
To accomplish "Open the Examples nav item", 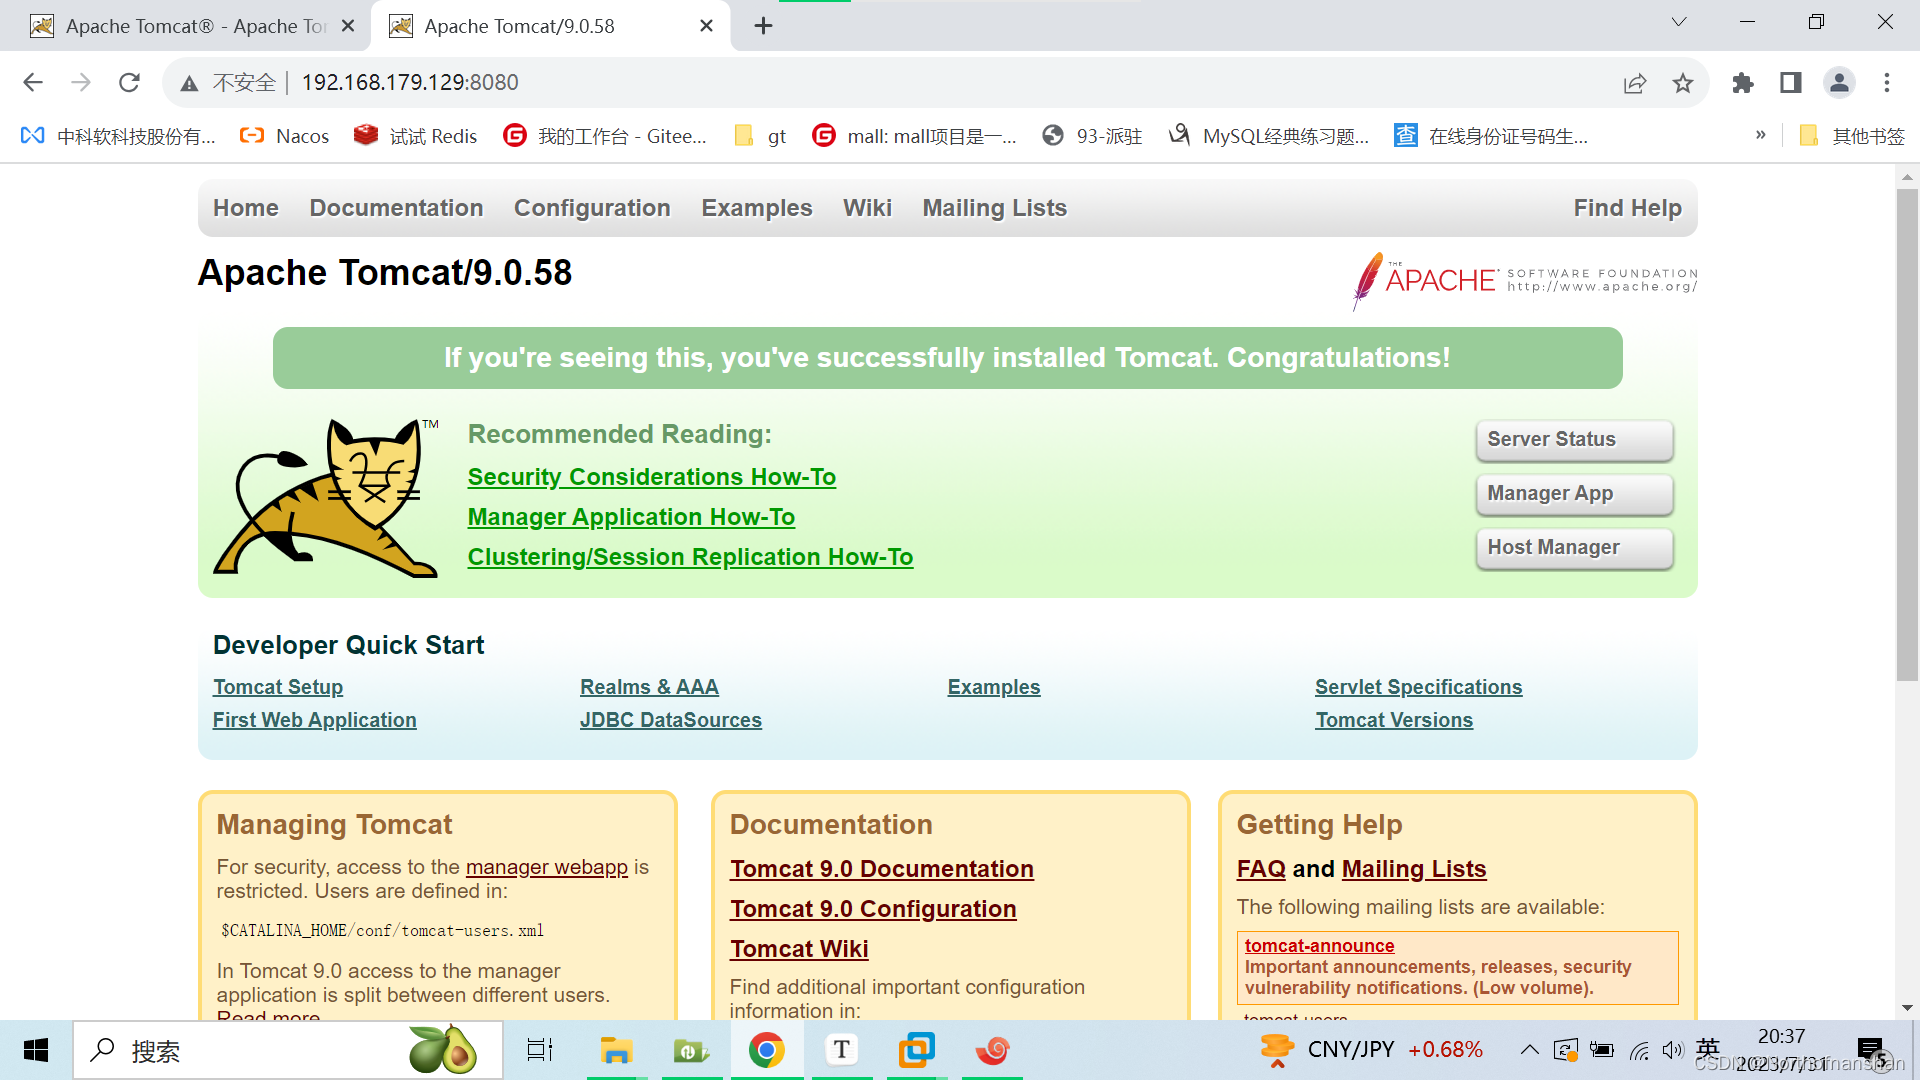I will click(757, 208).
